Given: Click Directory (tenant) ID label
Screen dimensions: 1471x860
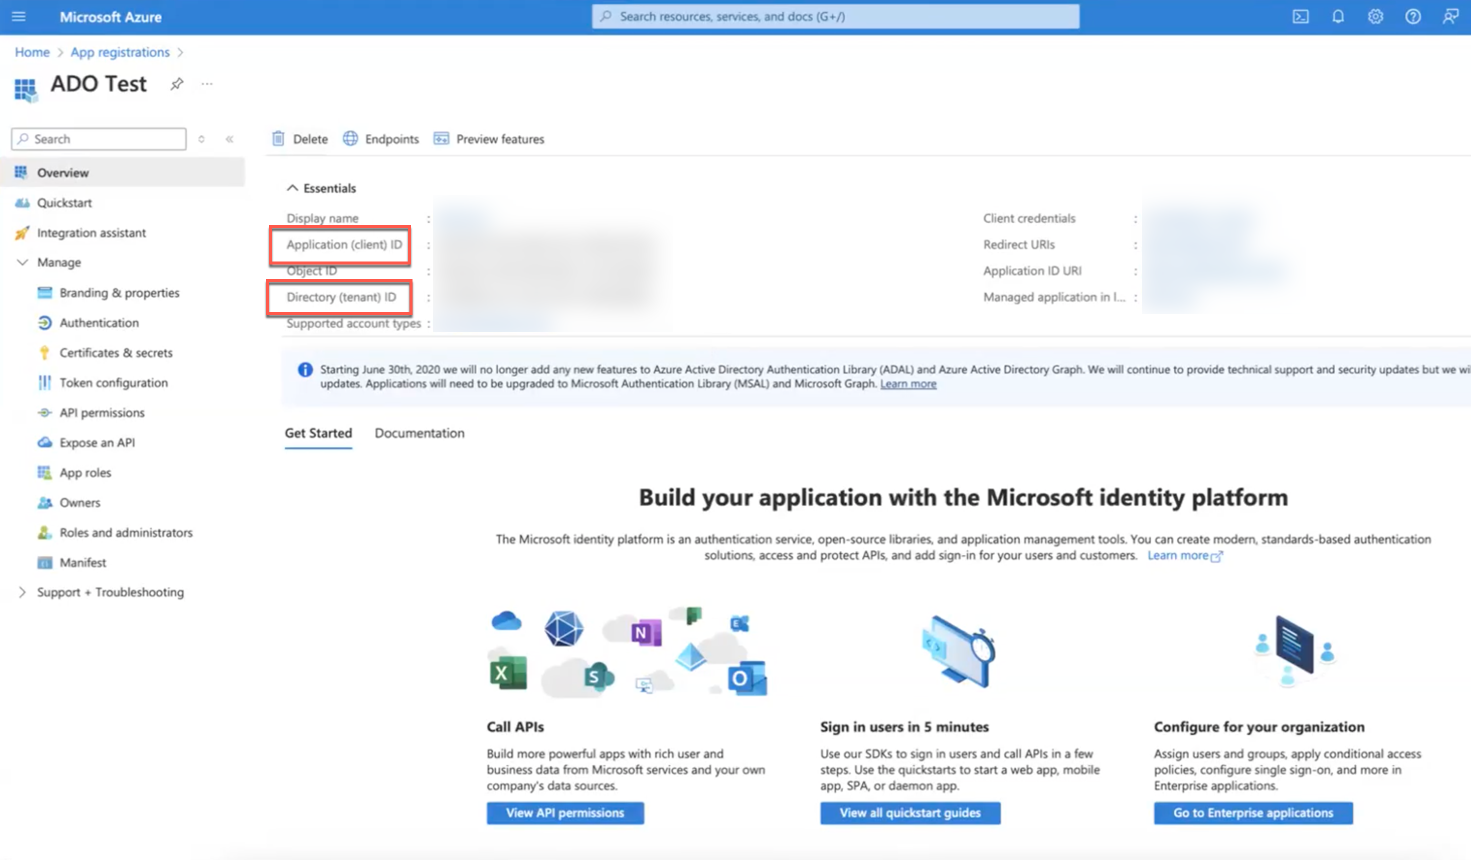Looking at the screenshot, I should pos(341,297).
